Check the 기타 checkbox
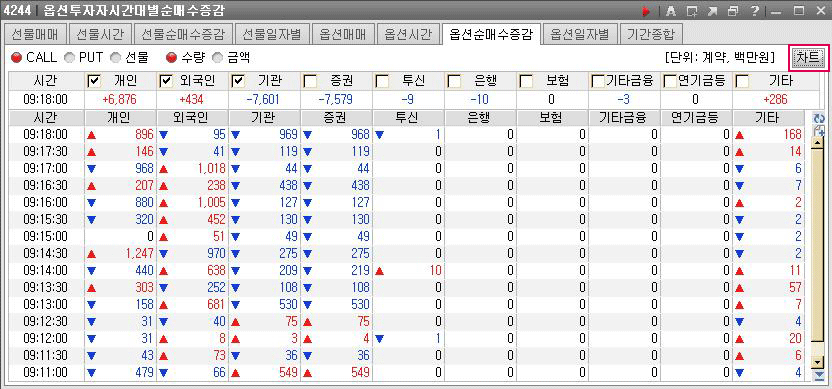 (x=742, y=81)
